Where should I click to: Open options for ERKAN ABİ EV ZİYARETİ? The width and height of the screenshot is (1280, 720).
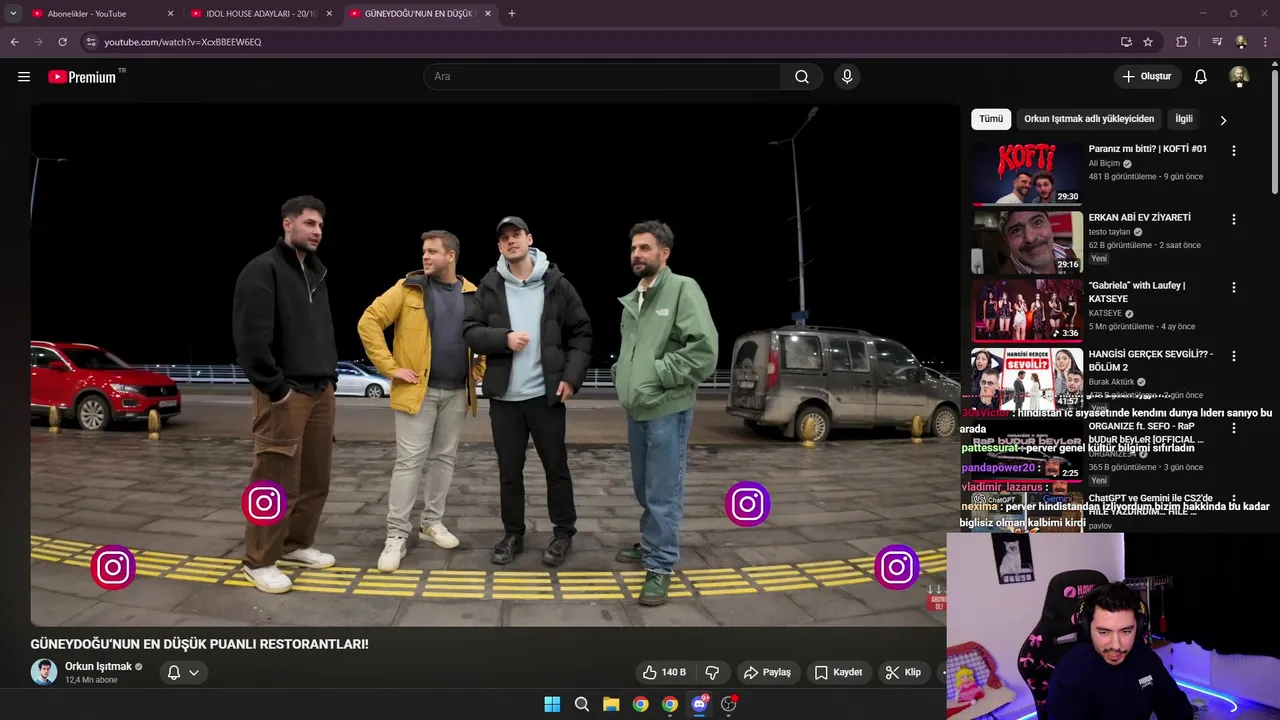coord(1234,219)
